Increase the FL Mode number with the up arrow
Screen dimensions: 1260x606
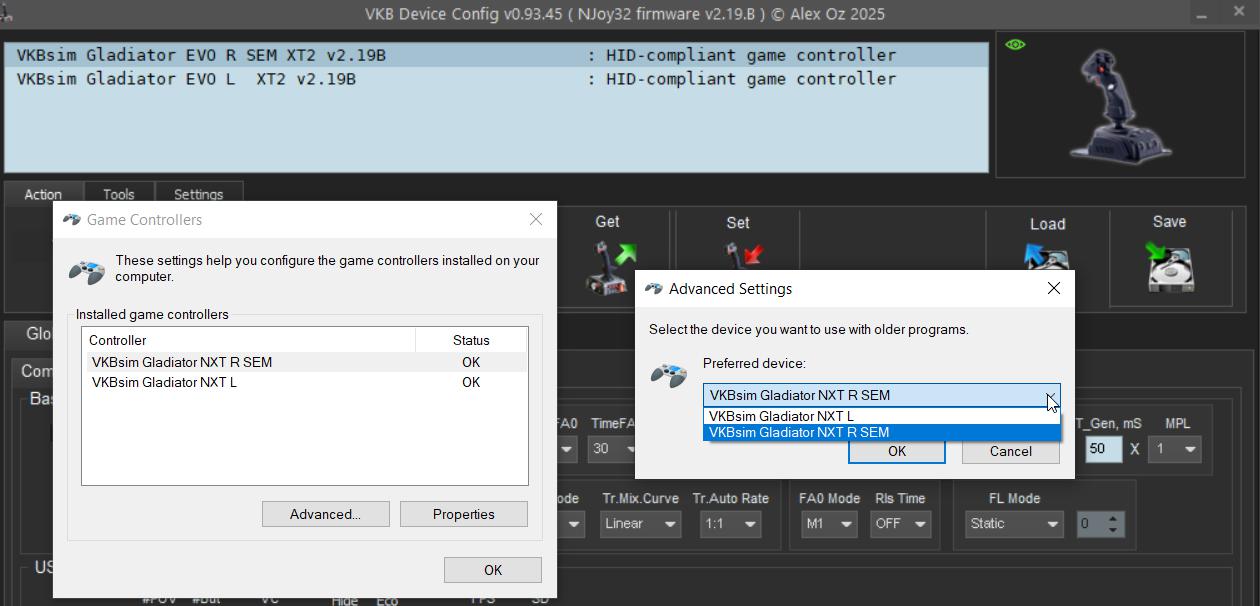(x=1113, y=517)
